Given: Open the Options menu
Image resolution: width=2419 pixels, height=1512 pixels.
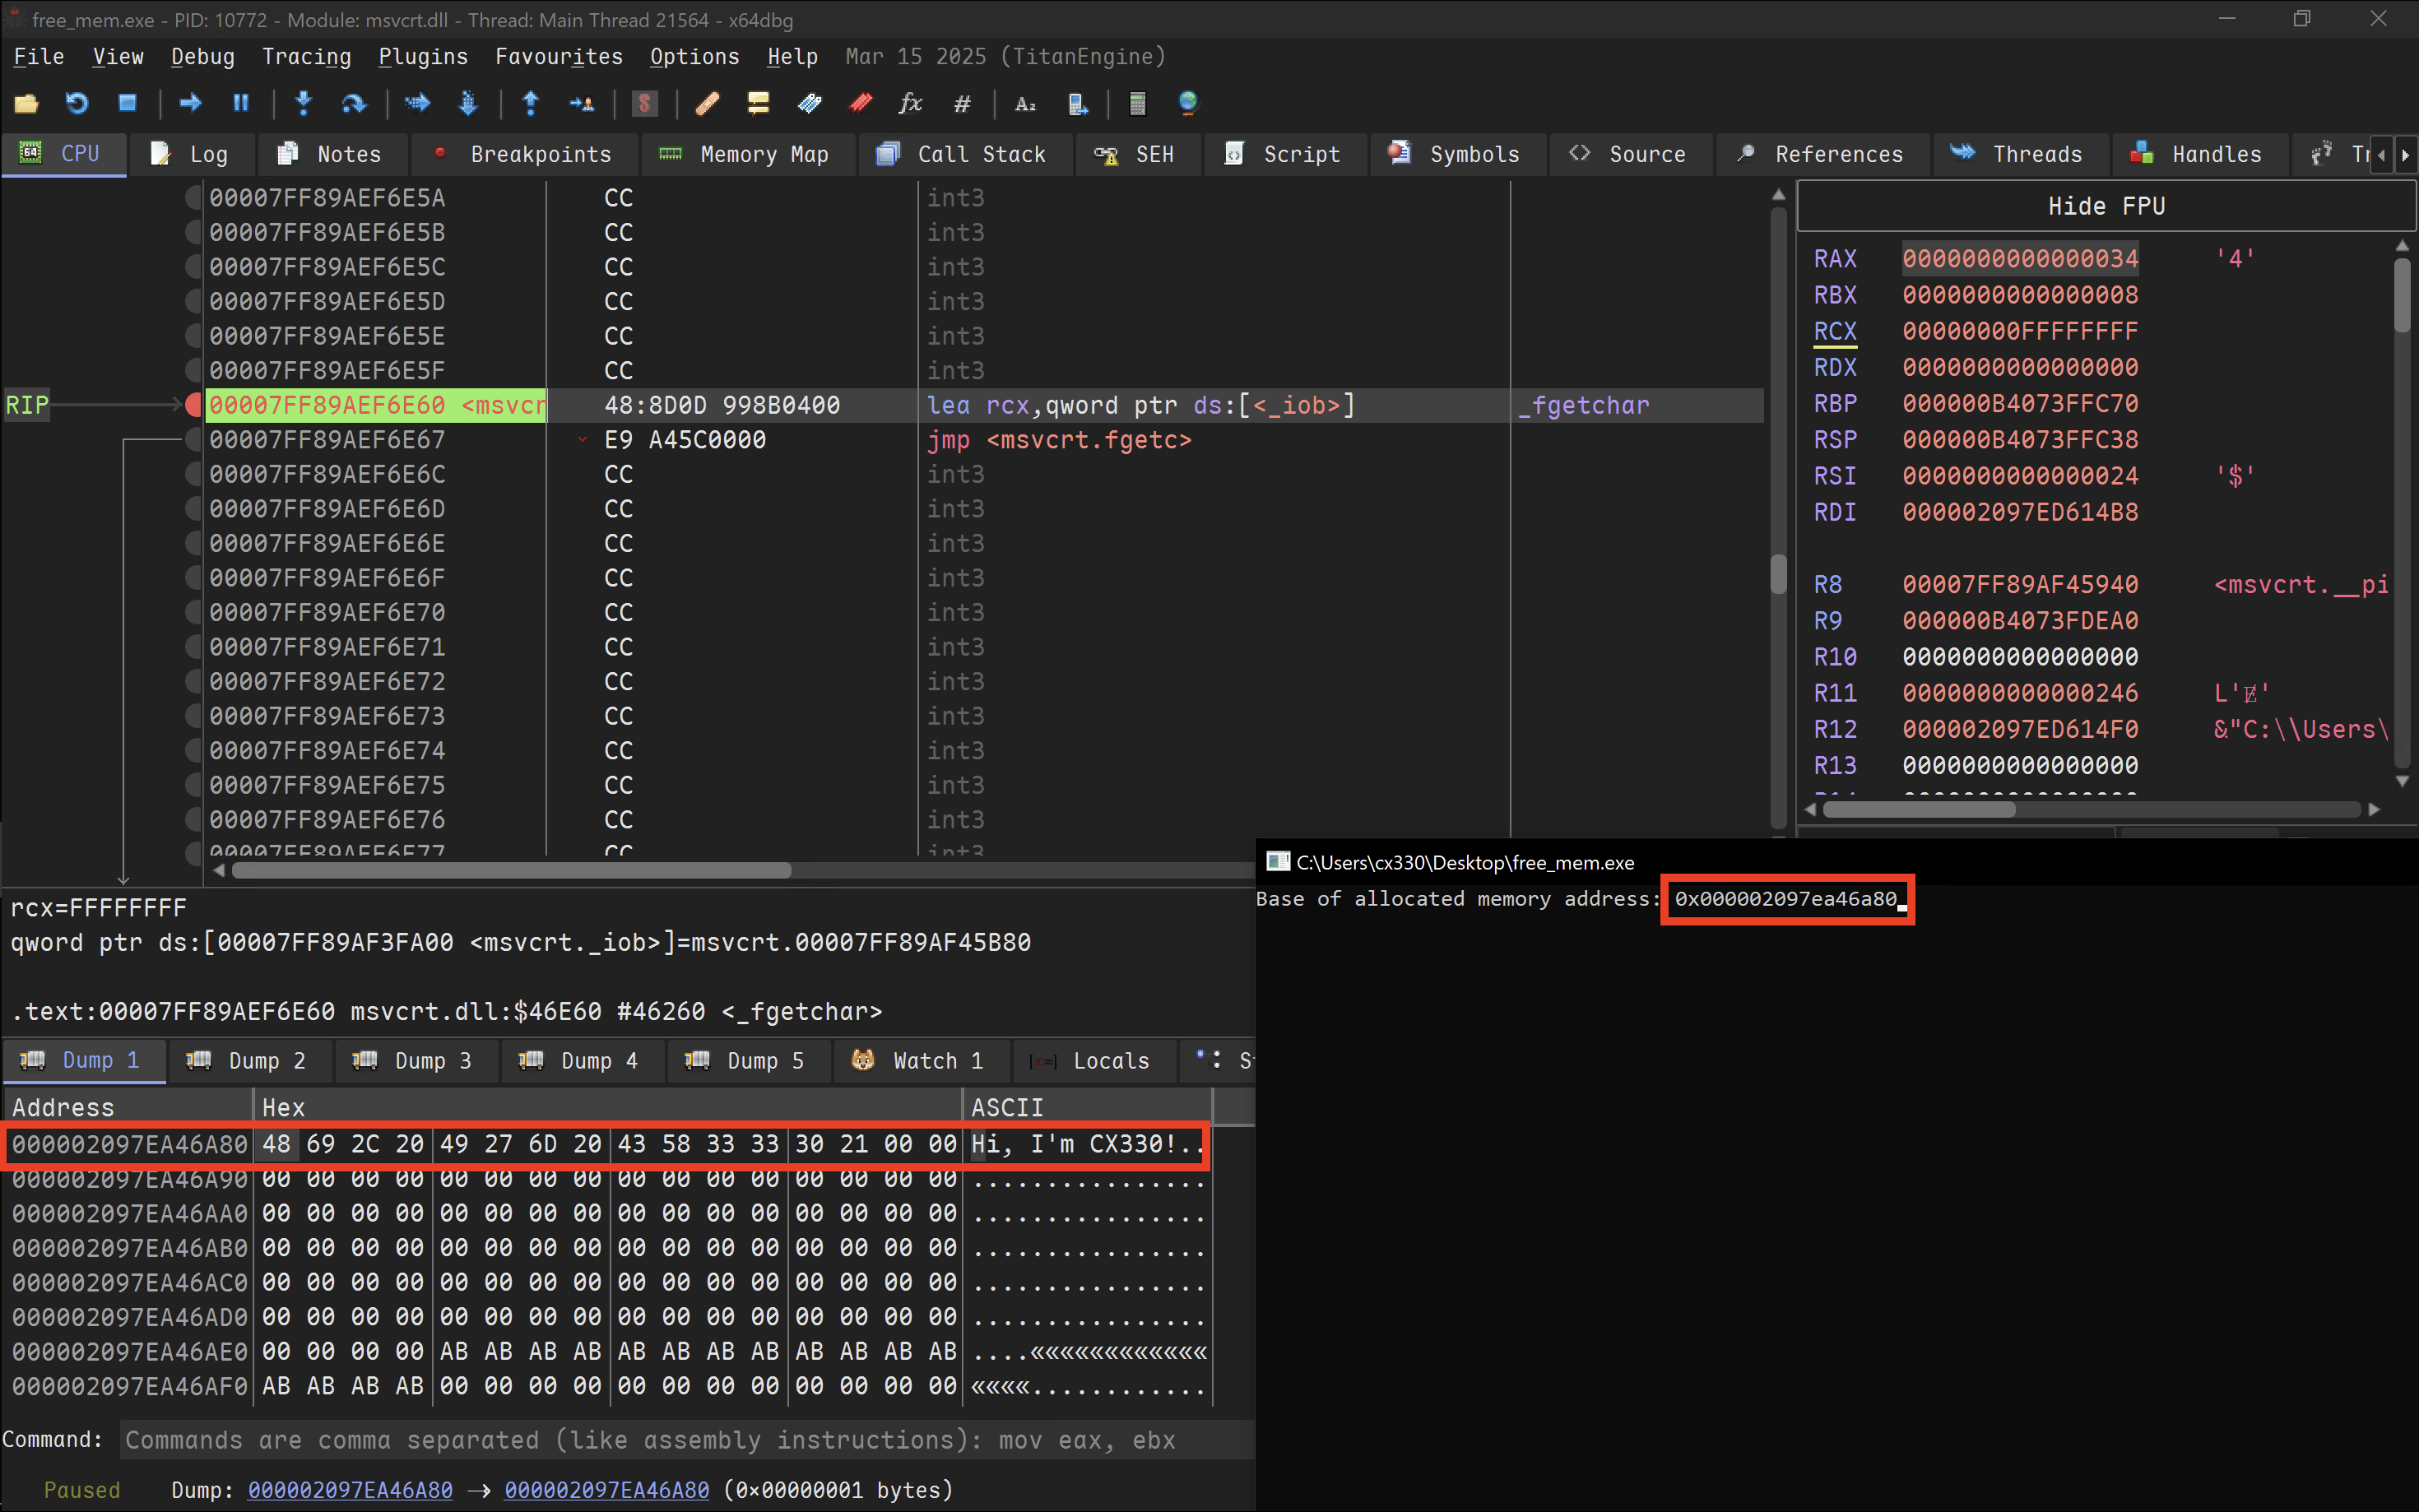Looking at the screenshot, I should [694, 56].
